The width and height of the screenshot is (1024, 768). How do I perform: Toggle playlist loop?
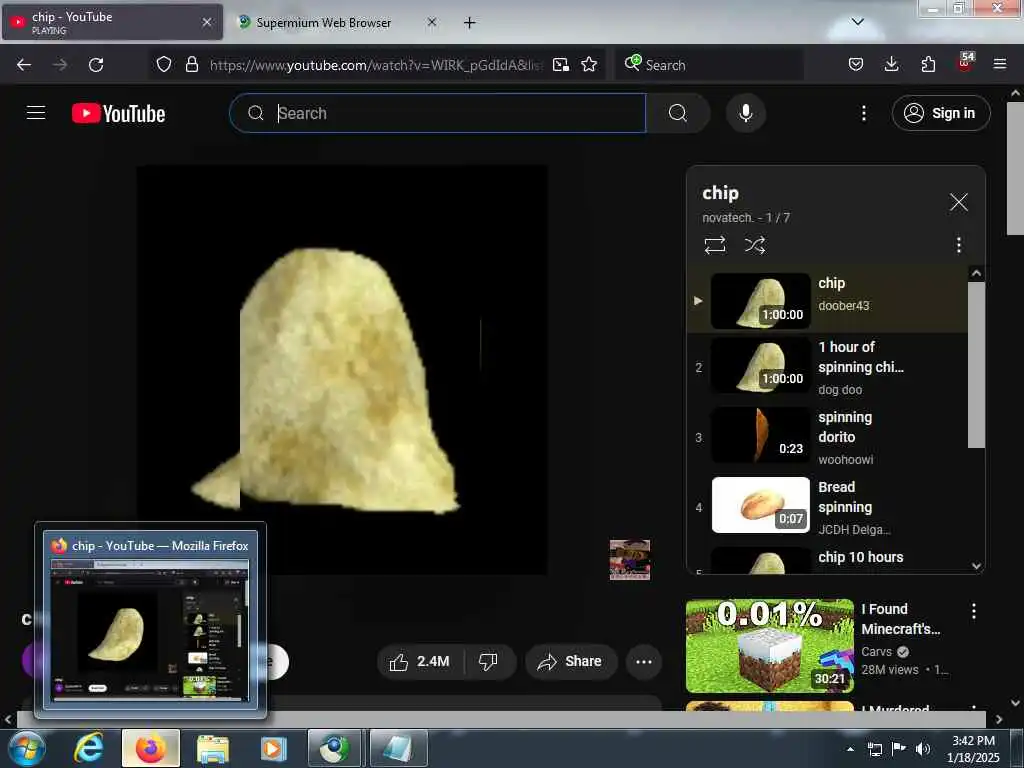click(x=714, y=245)
